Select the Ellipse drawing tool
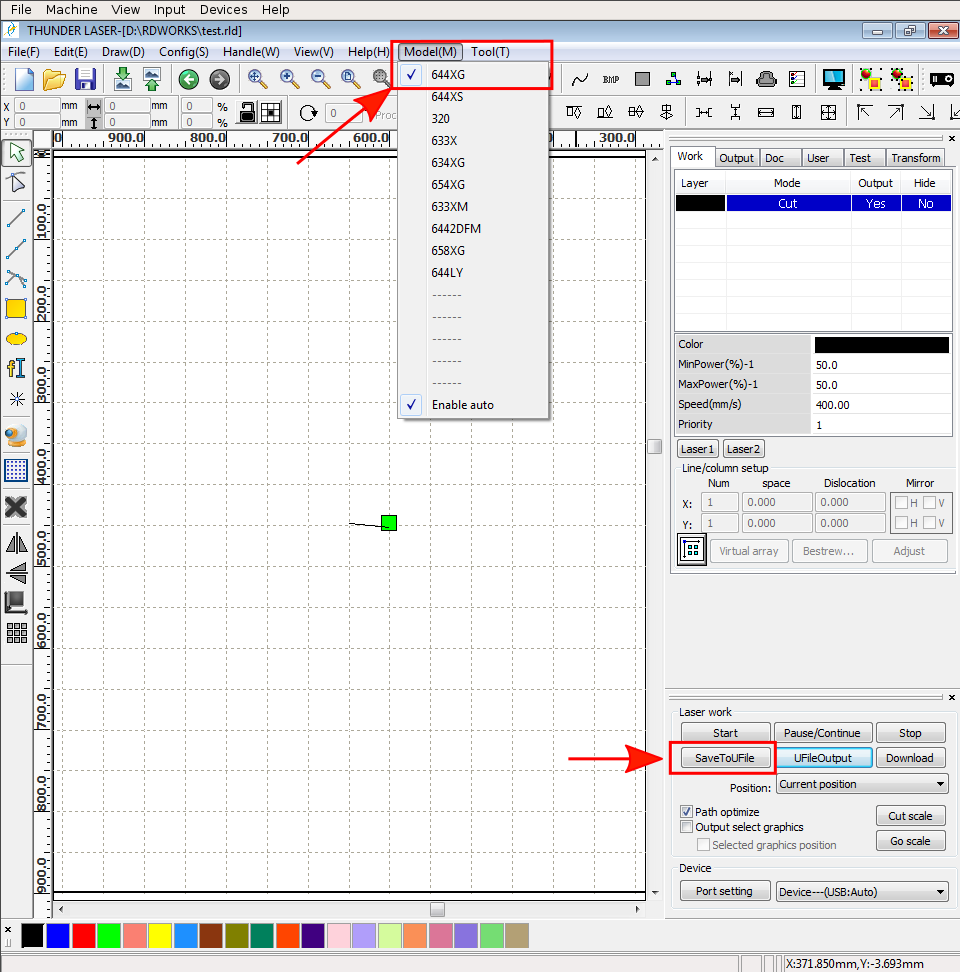The height and width of the screenshot is (972, 960). (16, 338)
